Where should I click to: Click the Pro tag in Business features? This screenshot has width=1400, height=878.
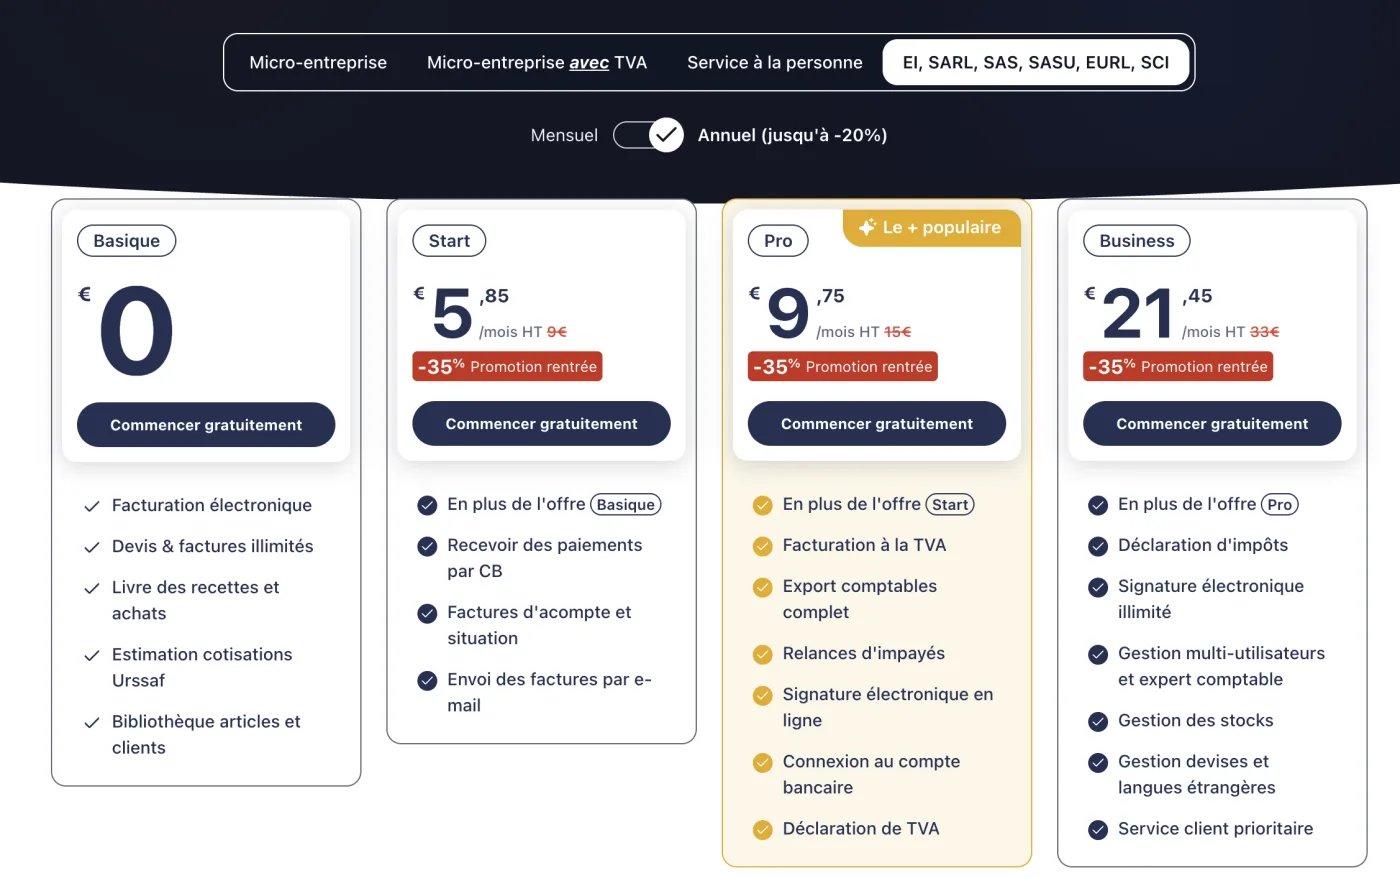point(1280,505)
